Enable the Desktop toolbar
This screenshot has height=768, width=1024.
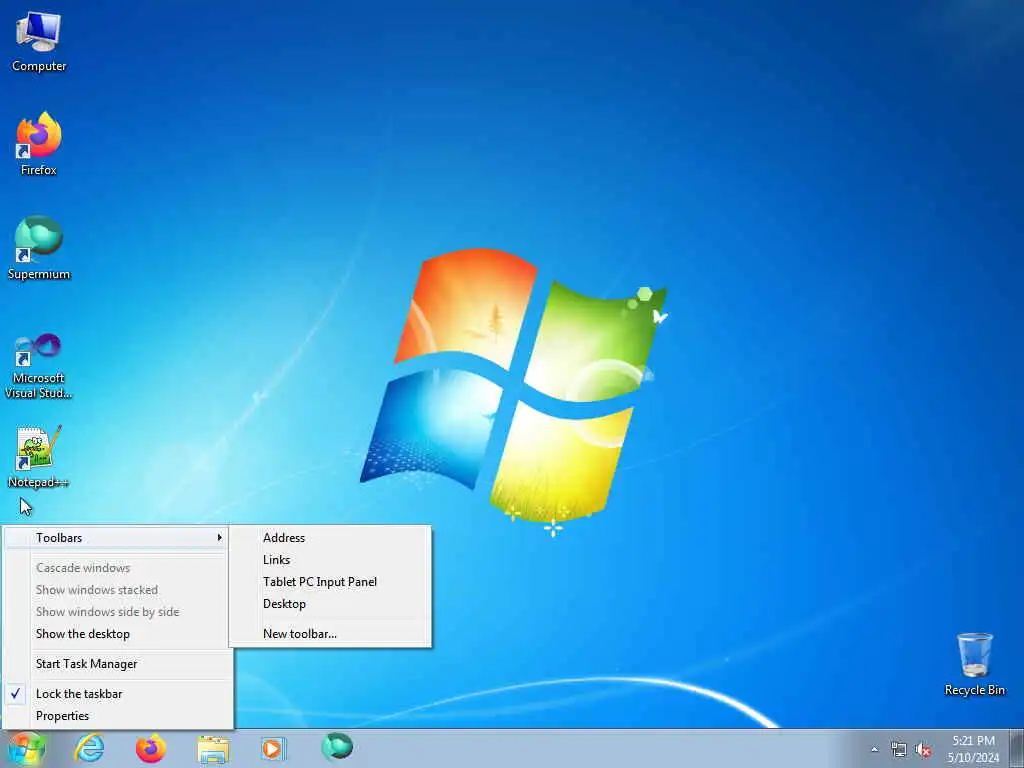tap(330, 604)
